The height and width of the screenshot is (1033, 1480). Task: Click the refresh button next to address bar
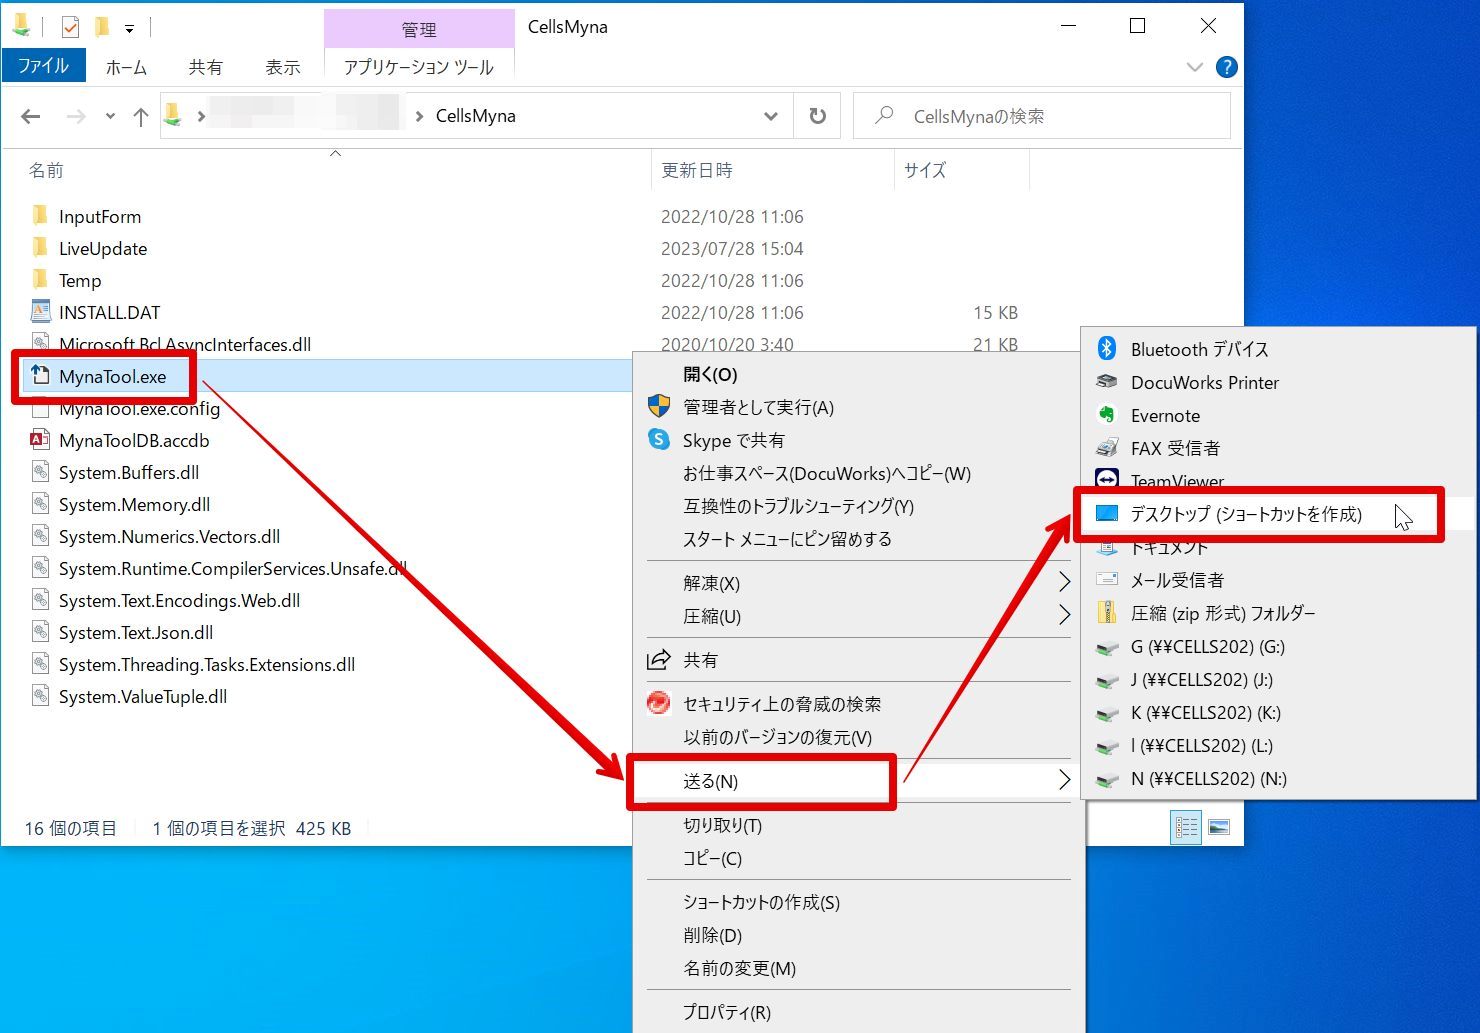click(818, 116)
